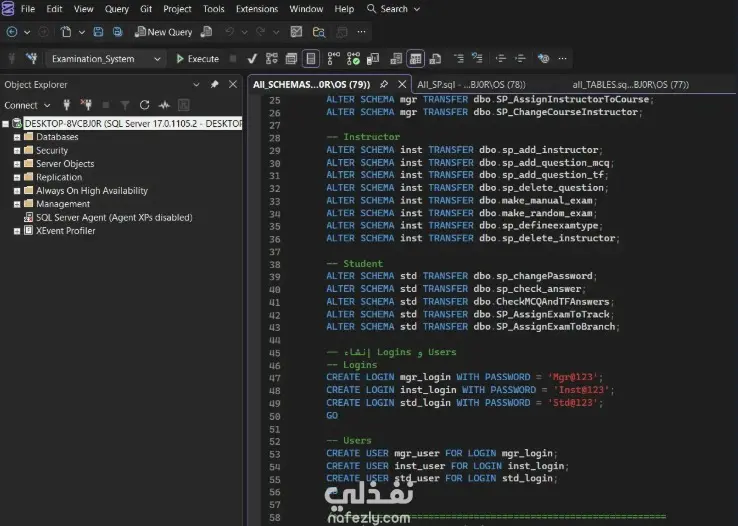Viewport: 738px width, 526px height.
Task: Click the GO statement on line 50
Action: tap(332, 415)
